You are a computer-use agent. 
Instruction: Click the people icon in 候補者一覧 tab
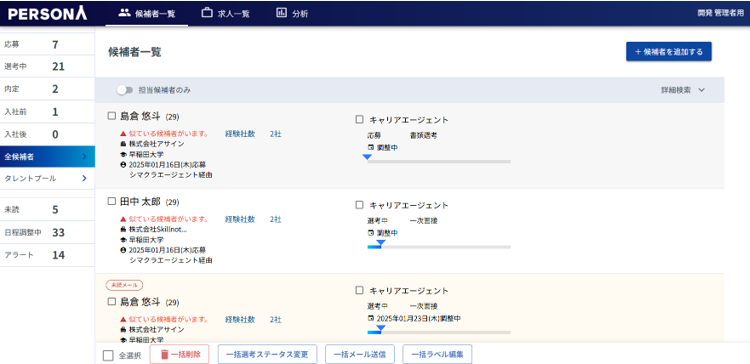point(124,13)
